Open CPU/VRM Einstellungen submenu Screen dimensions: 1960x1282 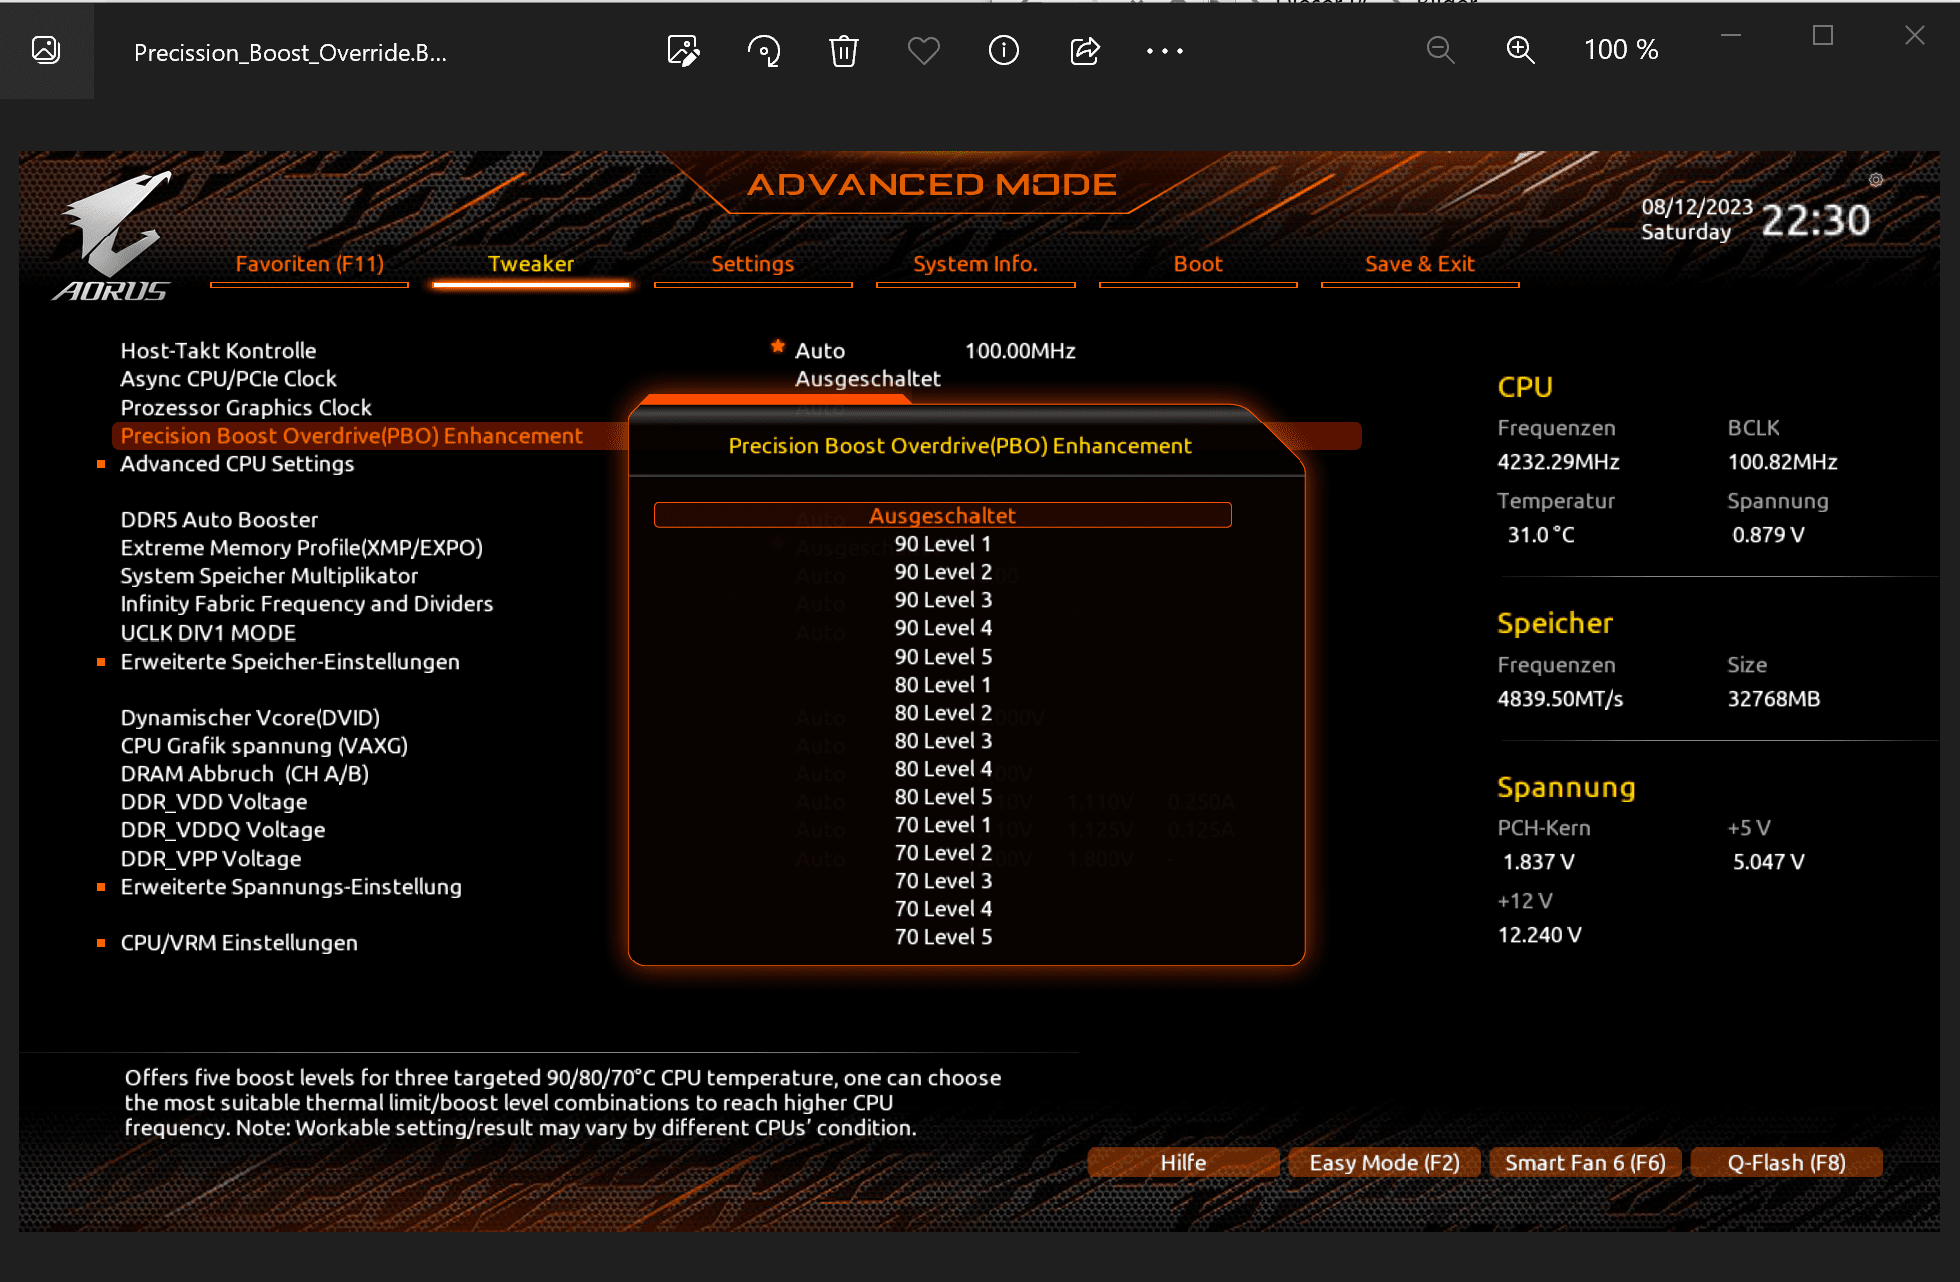pos(239,943)
